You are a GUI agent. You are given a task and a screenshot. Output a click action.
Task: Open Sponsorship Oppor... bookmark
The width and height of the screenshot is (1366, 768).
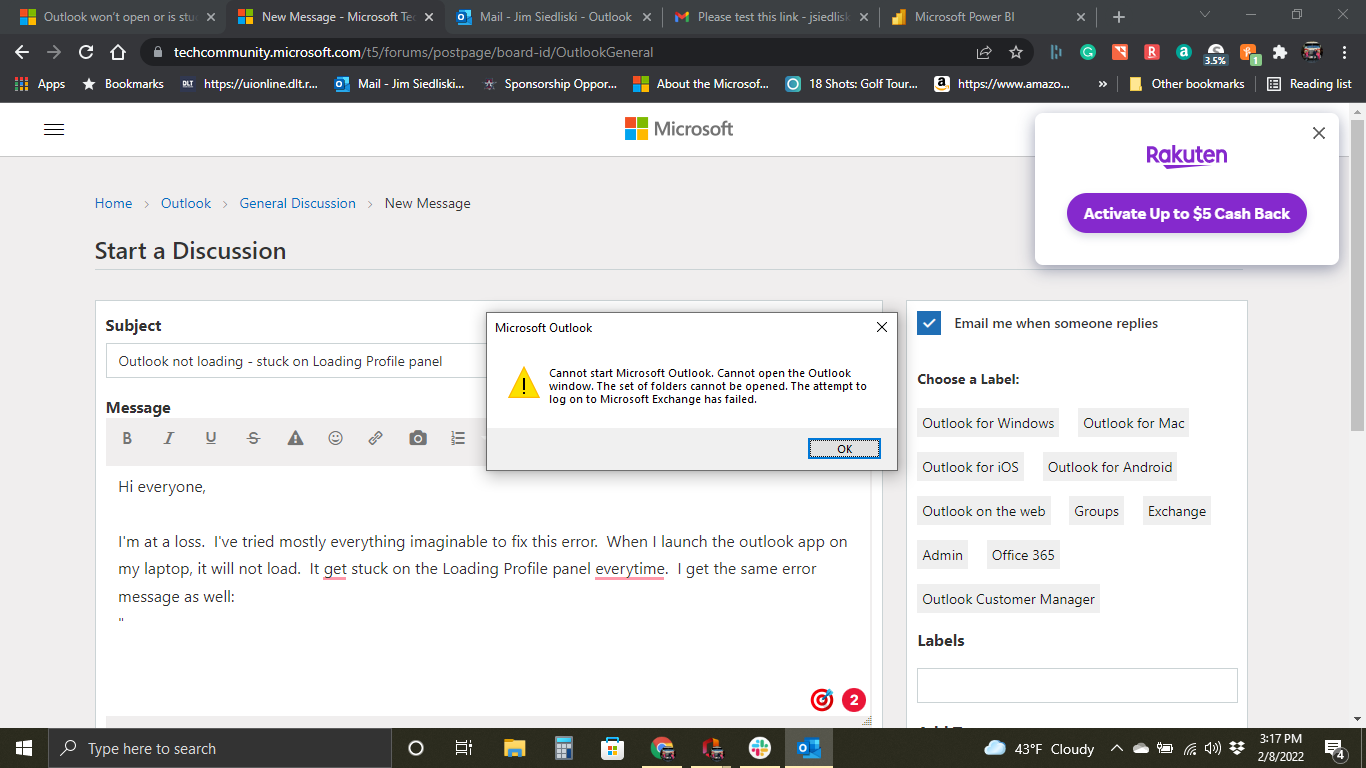pos(550,84)
